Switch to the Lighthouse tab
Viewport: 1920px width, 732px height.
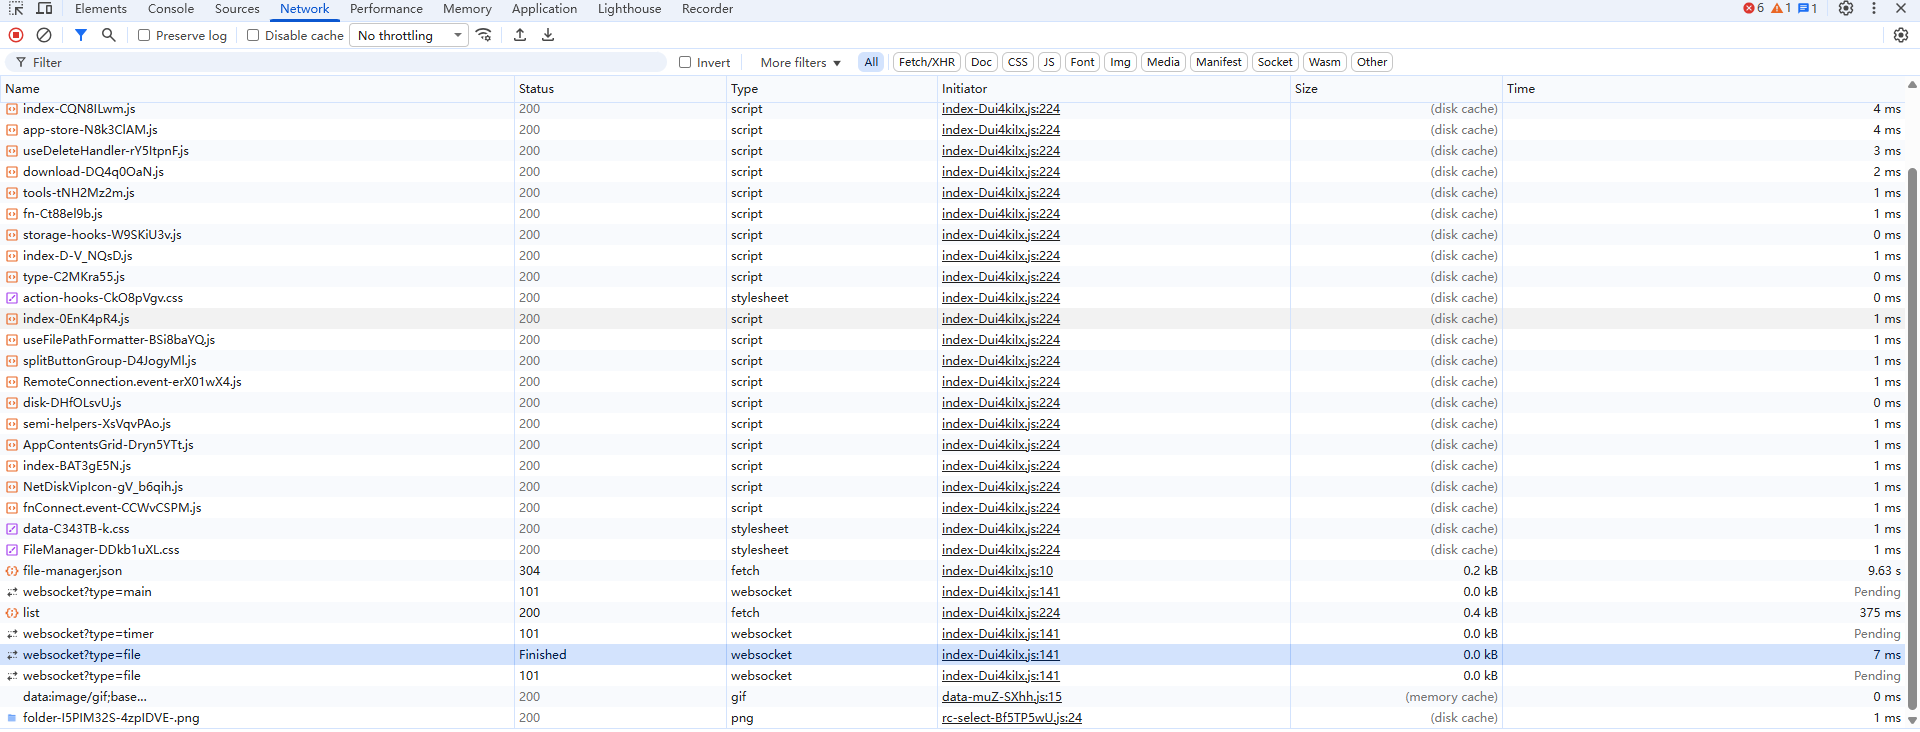click(629, 9)
